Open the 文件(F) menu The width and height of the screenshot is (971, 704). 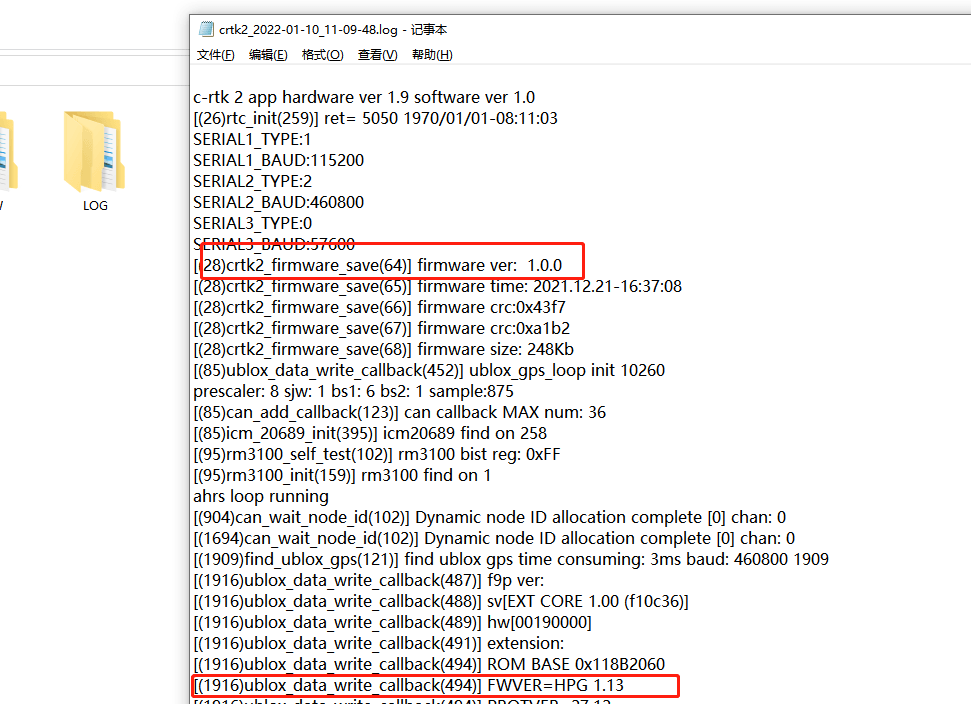[215, 55]
